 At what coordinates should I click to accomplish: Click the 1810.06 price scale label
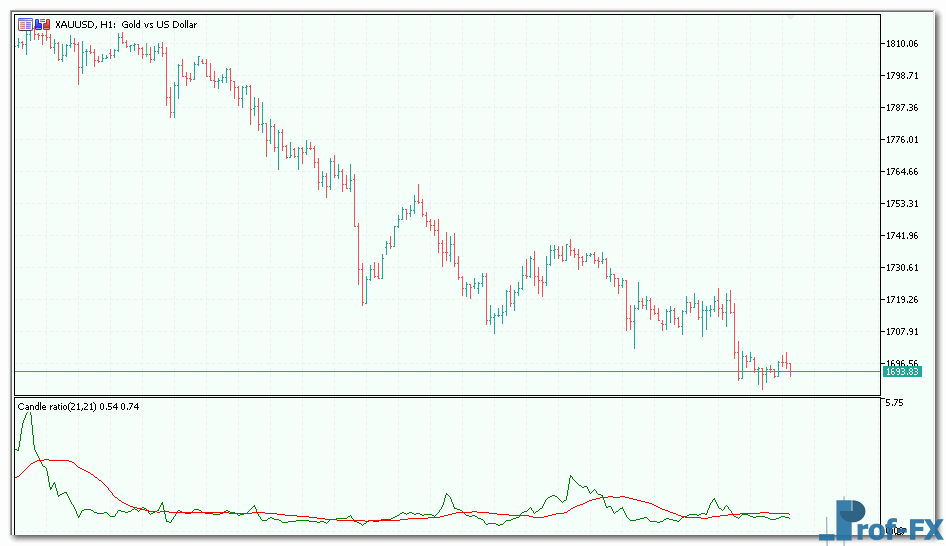pyautogui.click(x=901, y=44)
